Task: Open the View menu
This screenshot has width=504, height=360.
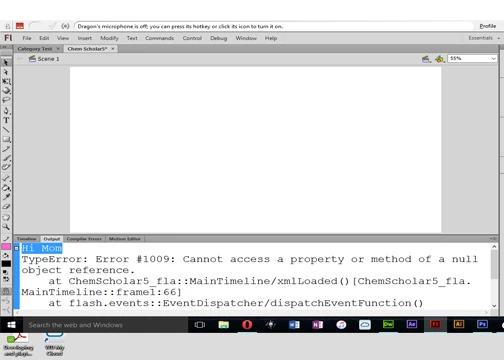Action: coord(63,38)
